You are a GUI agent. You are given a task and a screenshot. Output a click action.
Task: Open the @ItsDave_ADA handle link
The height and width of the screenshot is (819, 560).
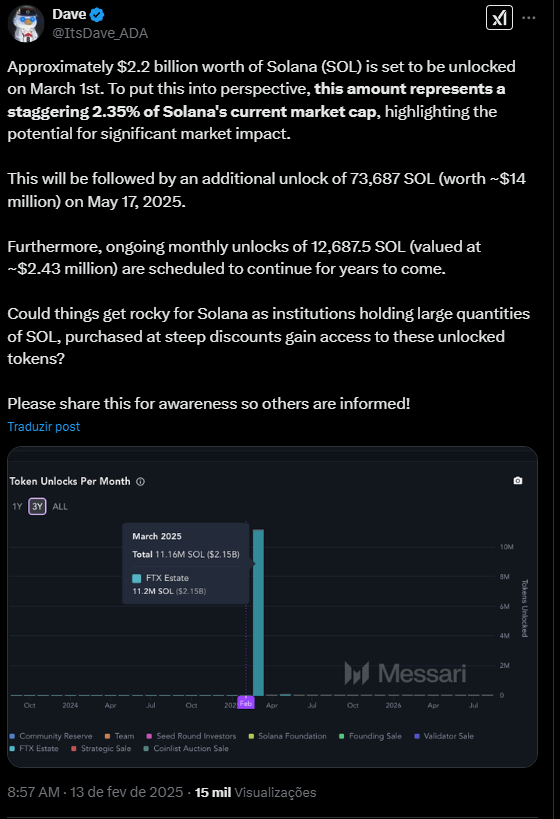click(x=100, y=33)
